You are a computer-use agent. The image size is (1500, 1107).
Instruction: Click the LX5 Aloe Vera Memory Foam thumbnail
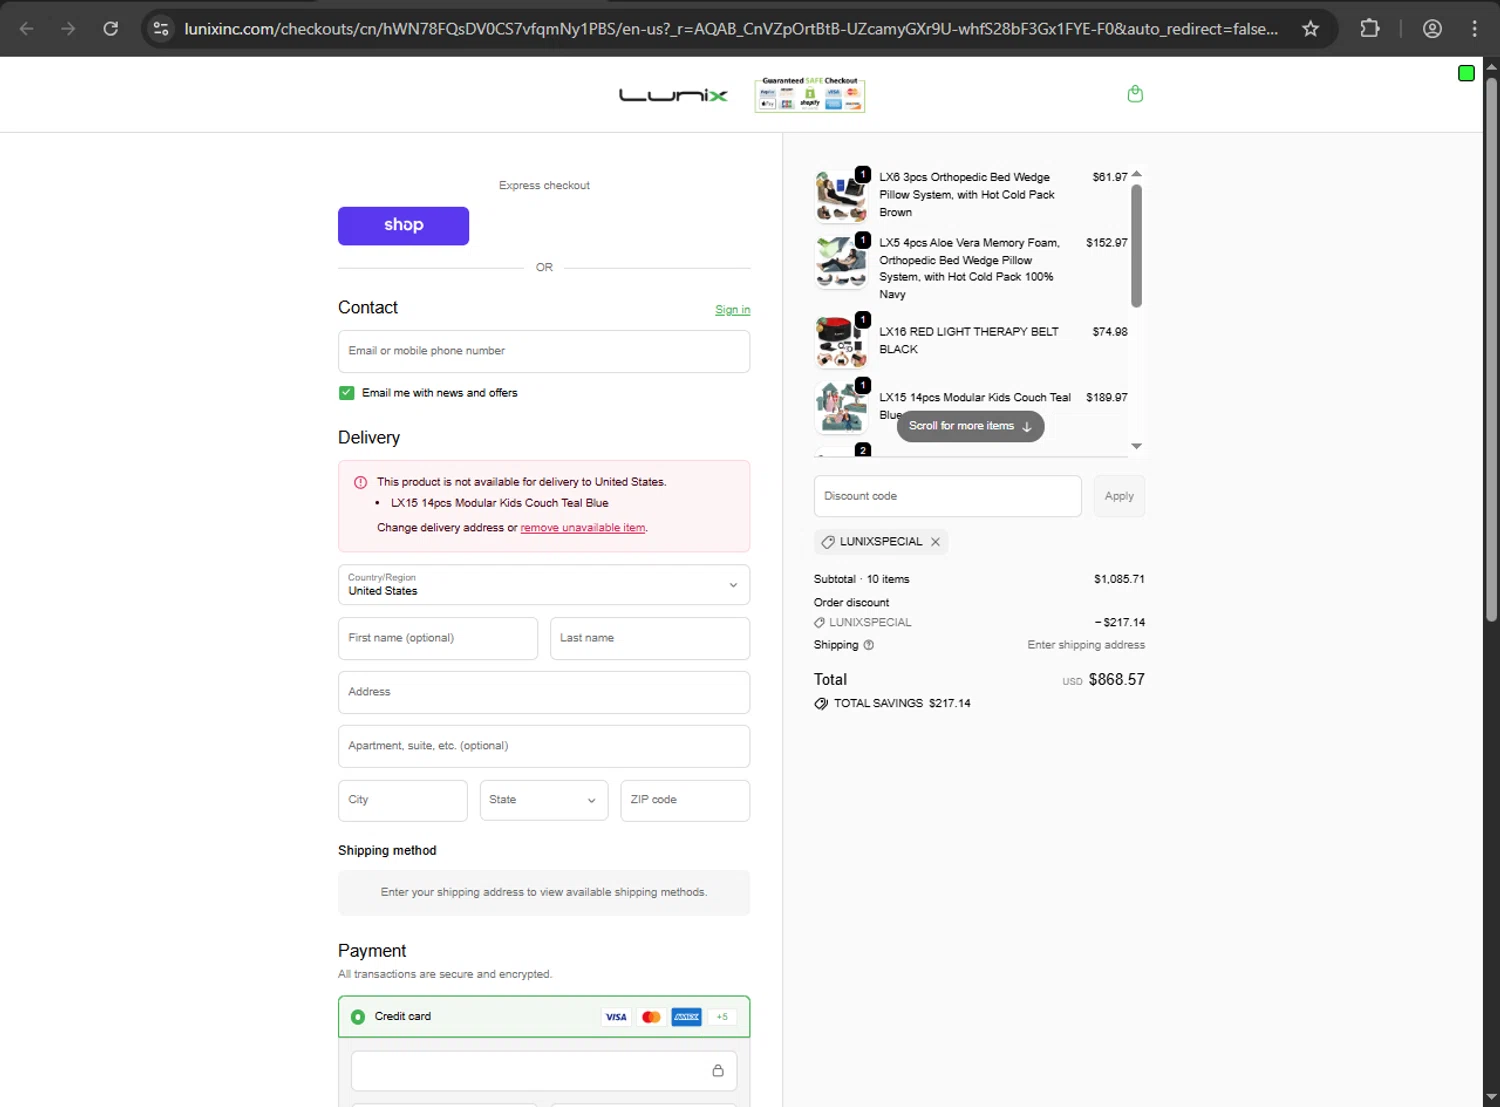841,261
